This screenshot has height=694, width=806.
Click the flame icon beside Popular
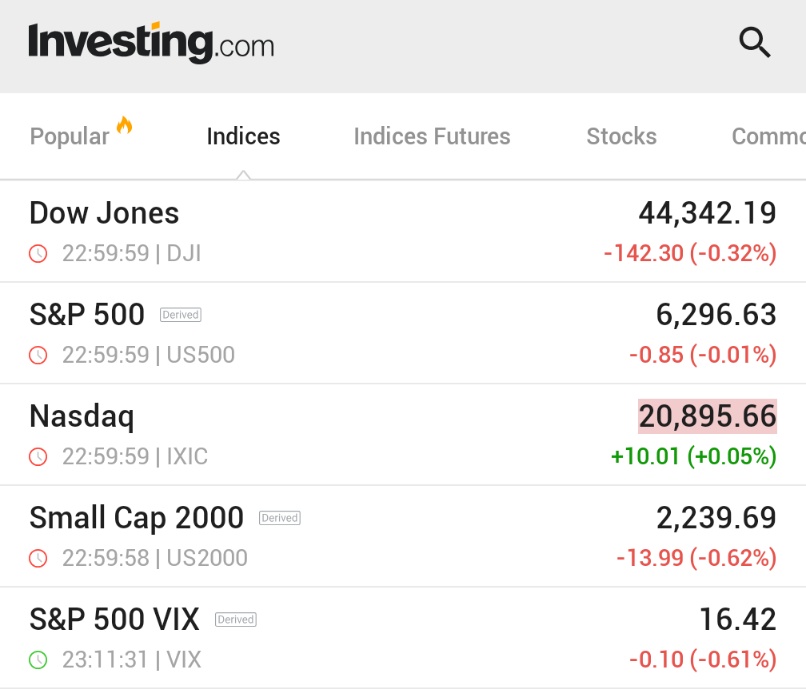(124, 125)
